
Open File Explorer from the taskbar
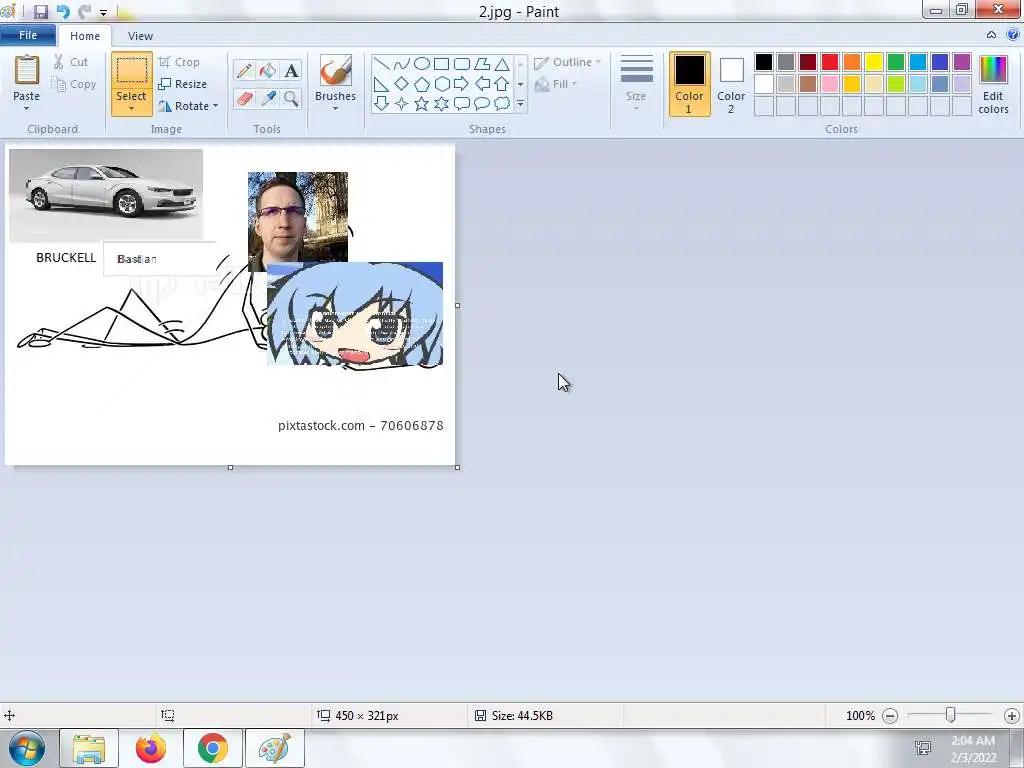click(x=89, y=748)
